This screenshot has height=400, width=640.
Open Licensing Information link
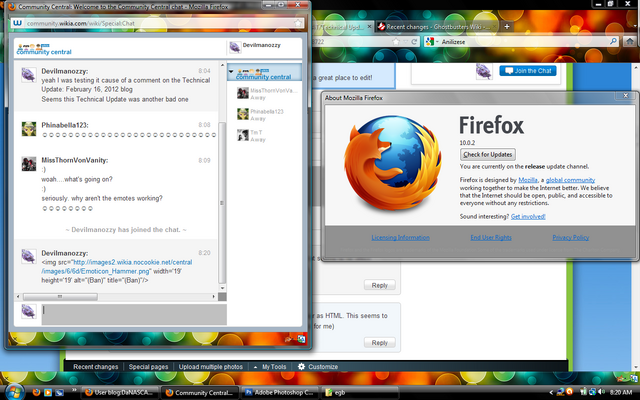click(x=400, y=238)
